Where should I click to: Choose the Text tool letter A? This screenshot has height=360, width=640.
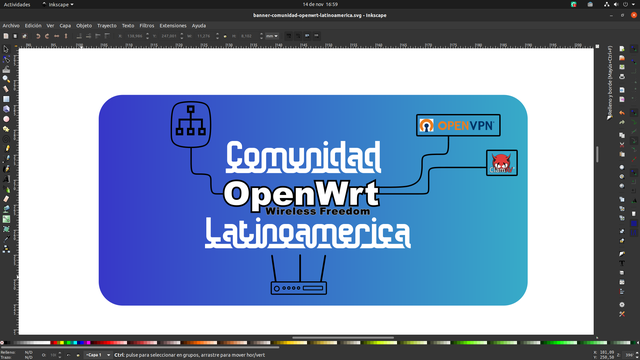[x=6, y=179]
